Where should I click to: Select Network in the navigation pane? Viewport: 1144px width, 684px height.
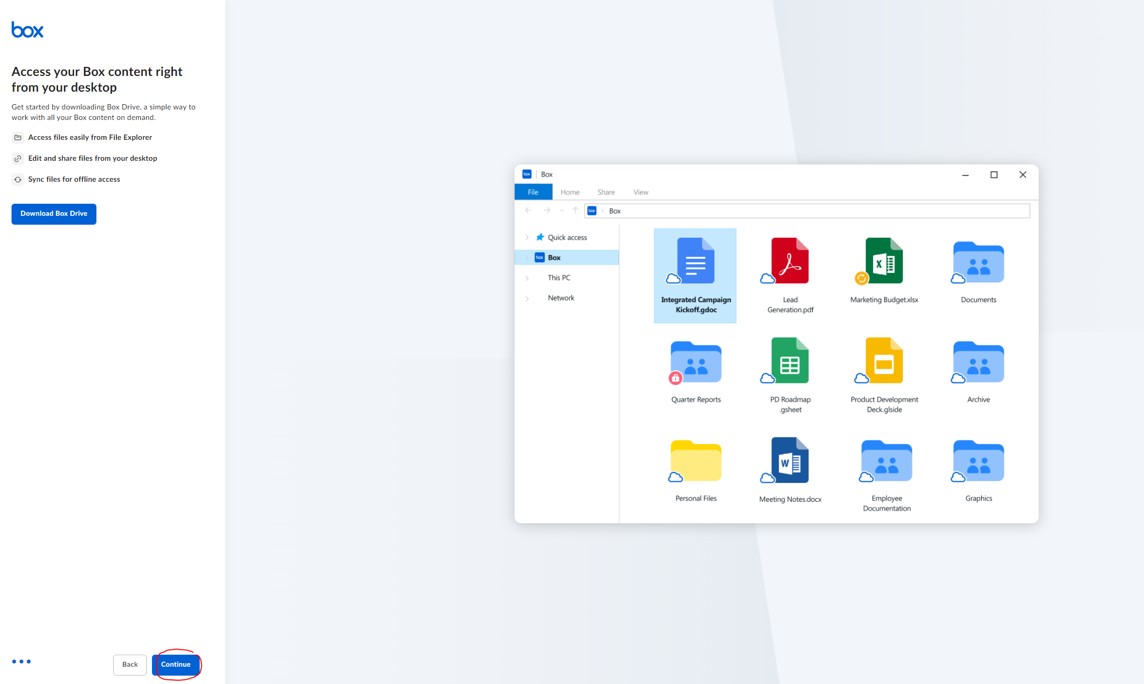pos(561,298)
